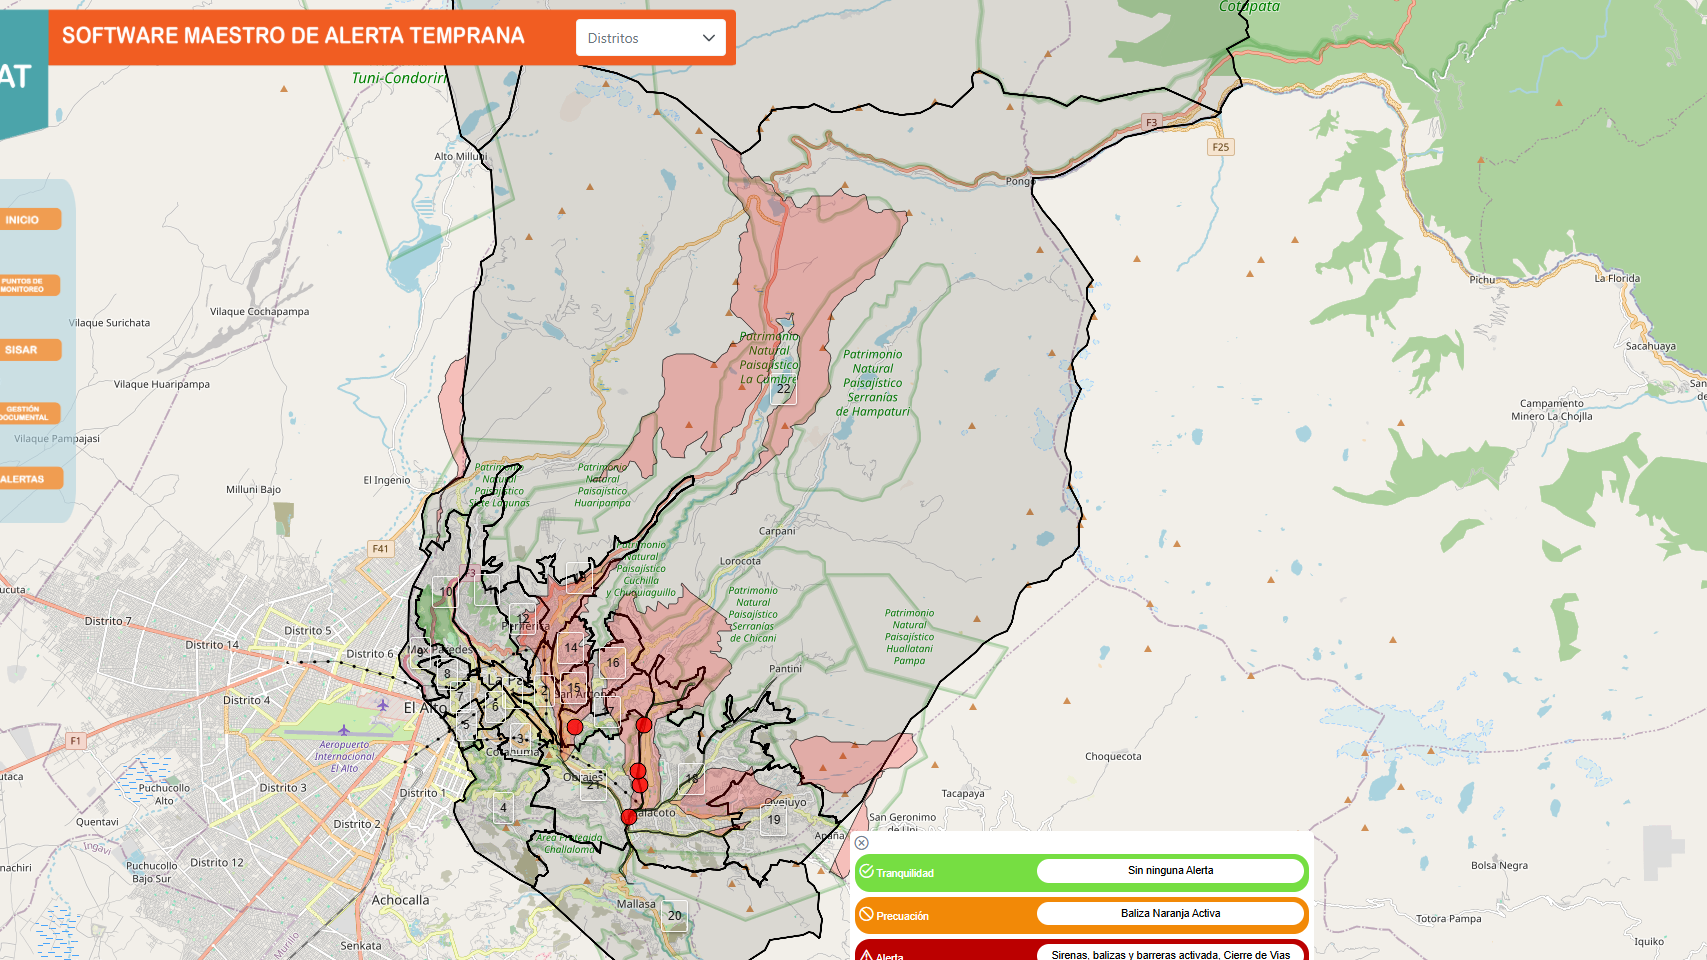This screenshot has width=1707, height=960.
Task: Select the district 22 map label
Action: (x=784, y=389)
